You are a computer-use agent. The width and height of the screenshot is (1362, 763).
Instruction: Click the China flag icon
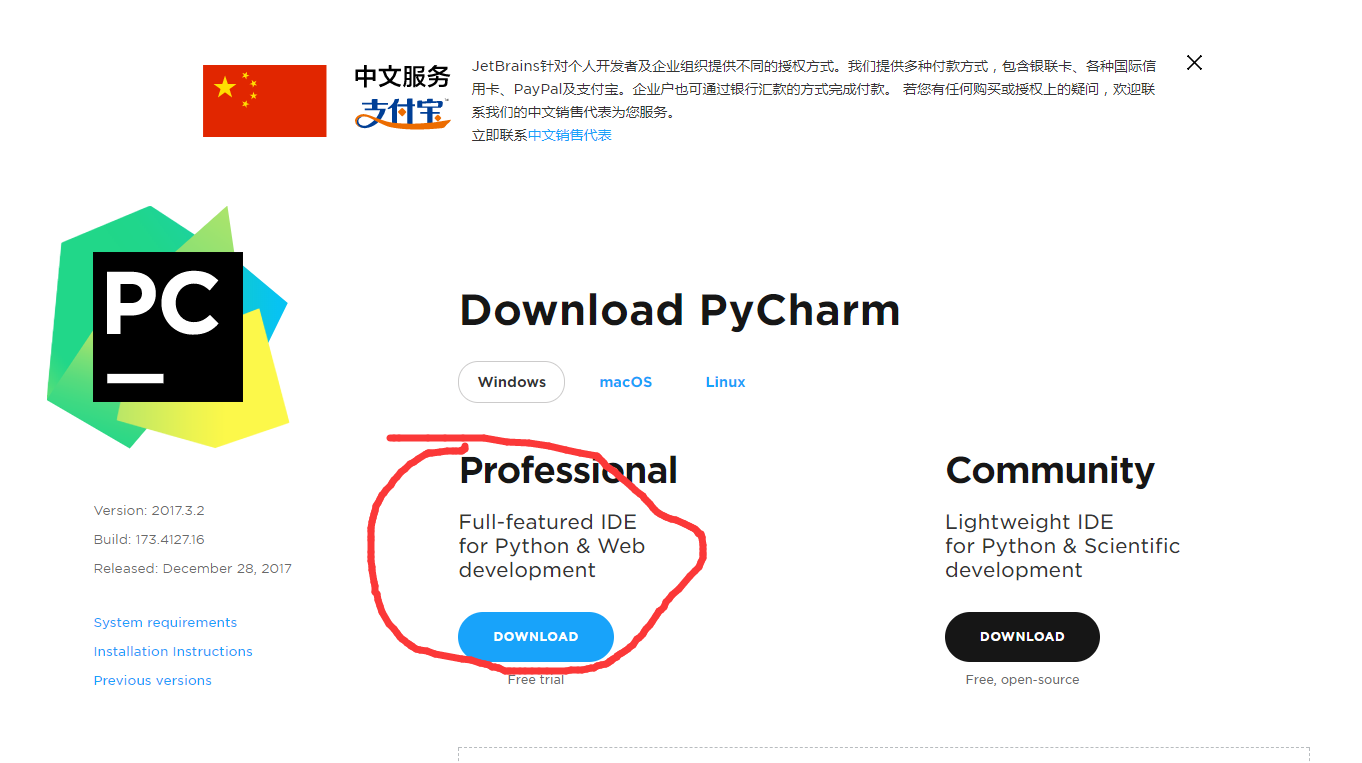tap(264, 101)
